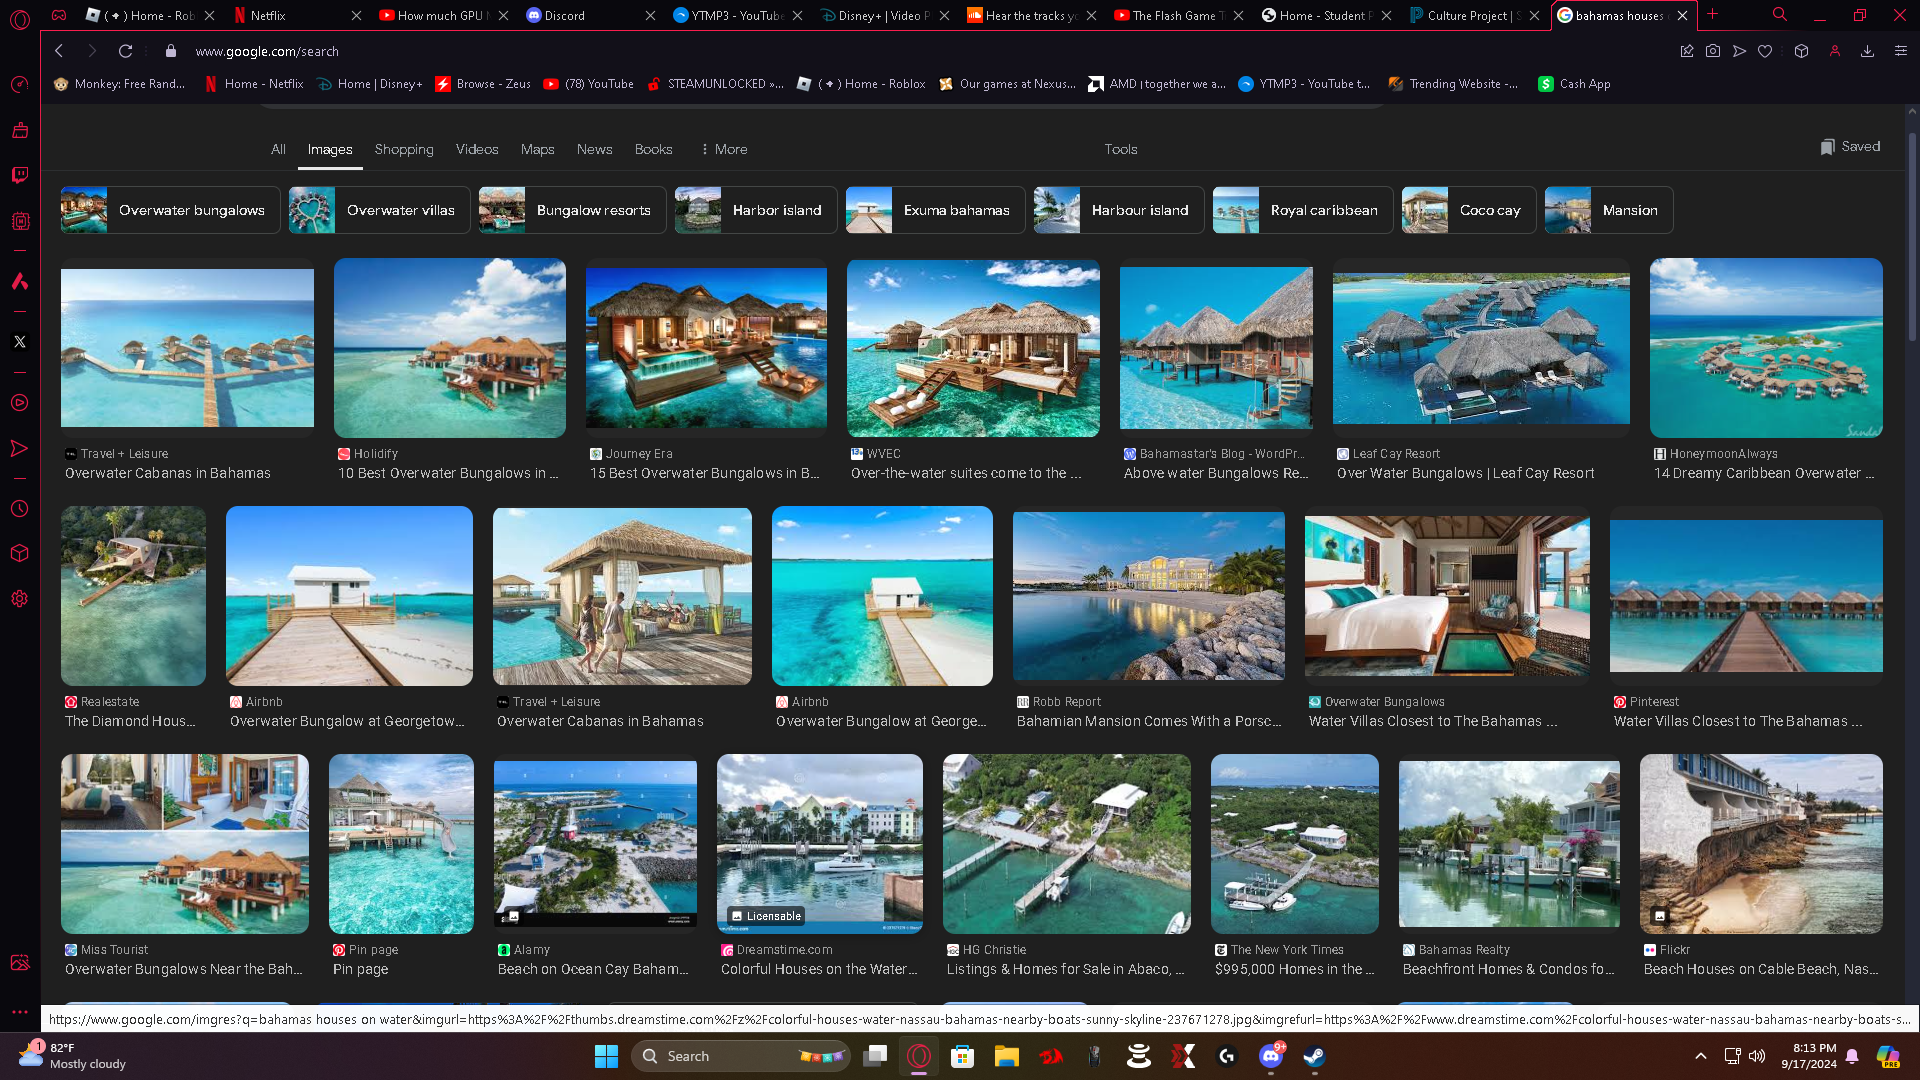Open the GX Cleaner broom icon
This screenshot has height=1080, width=1920.
[19, 130]
